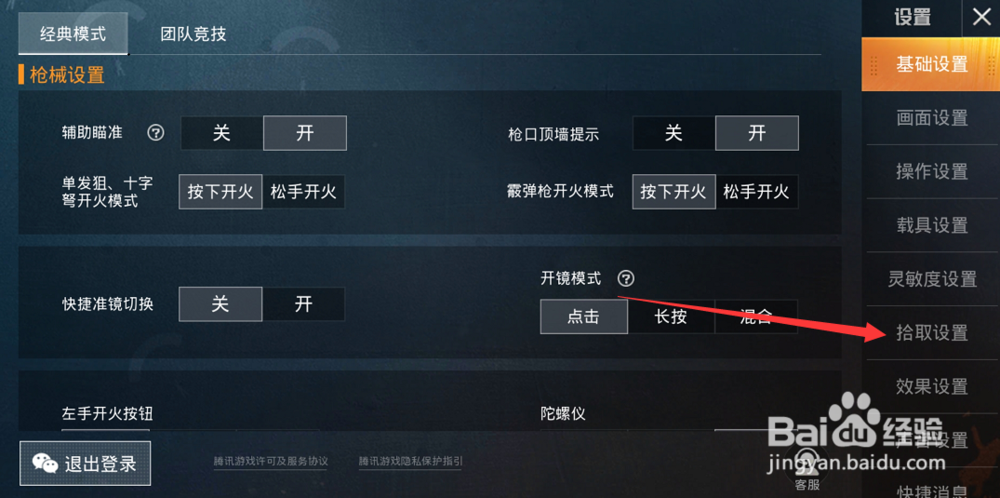
Task: Select 松手开火 for 单发狙 fire mode
Action: point(304,192)
